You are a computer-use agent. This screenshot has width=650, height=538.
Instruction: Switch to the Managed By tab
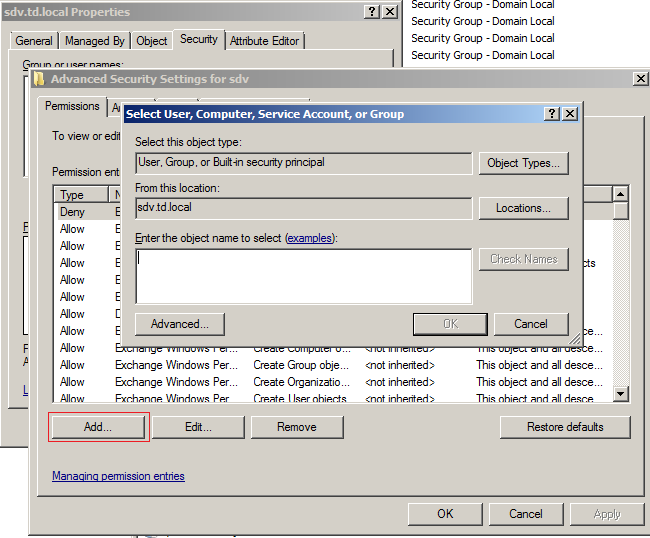[95, 41]
